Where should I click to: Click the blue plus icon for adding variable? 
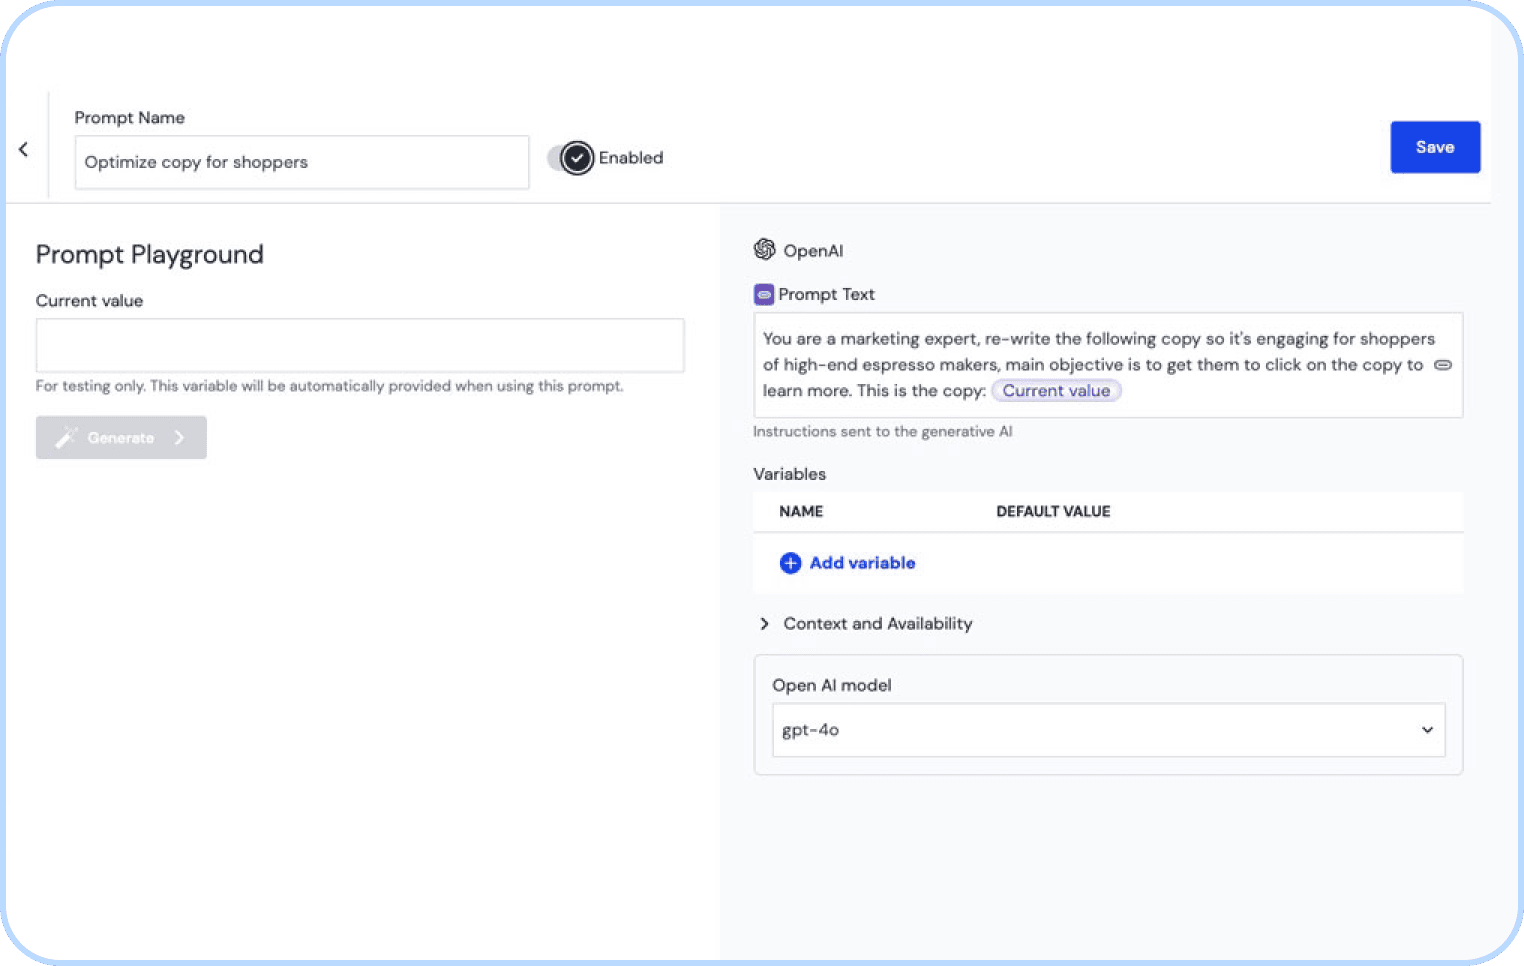point(790,563)
